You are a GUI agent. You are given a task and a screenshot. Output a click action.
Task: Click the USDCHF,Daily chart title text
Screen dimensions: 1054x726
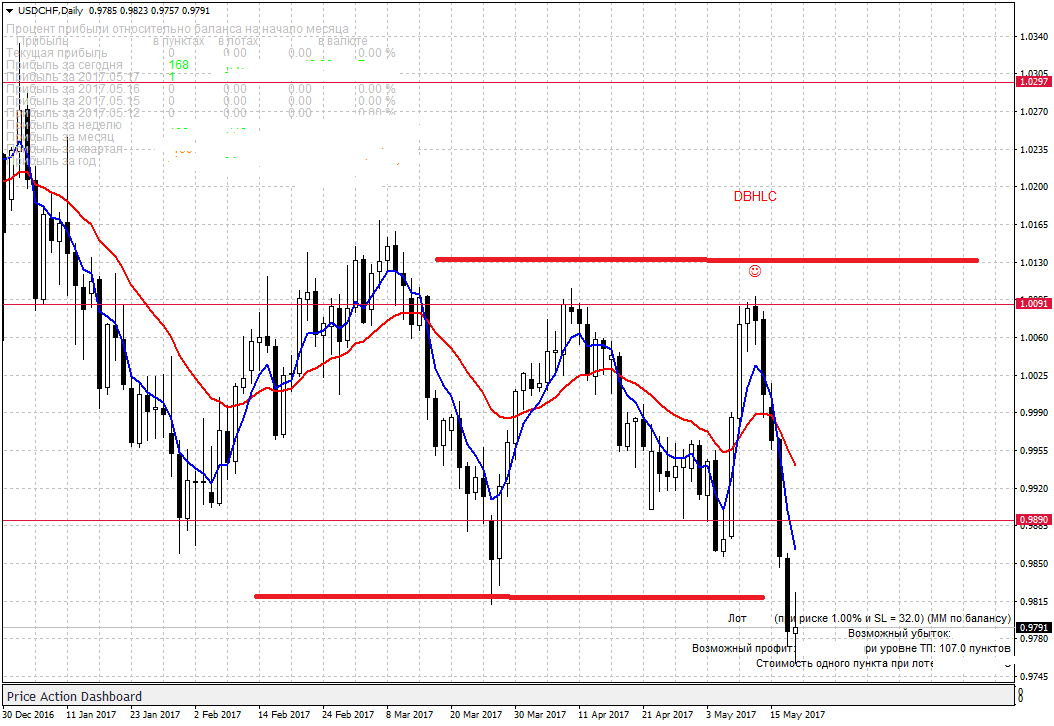[50, 11]
